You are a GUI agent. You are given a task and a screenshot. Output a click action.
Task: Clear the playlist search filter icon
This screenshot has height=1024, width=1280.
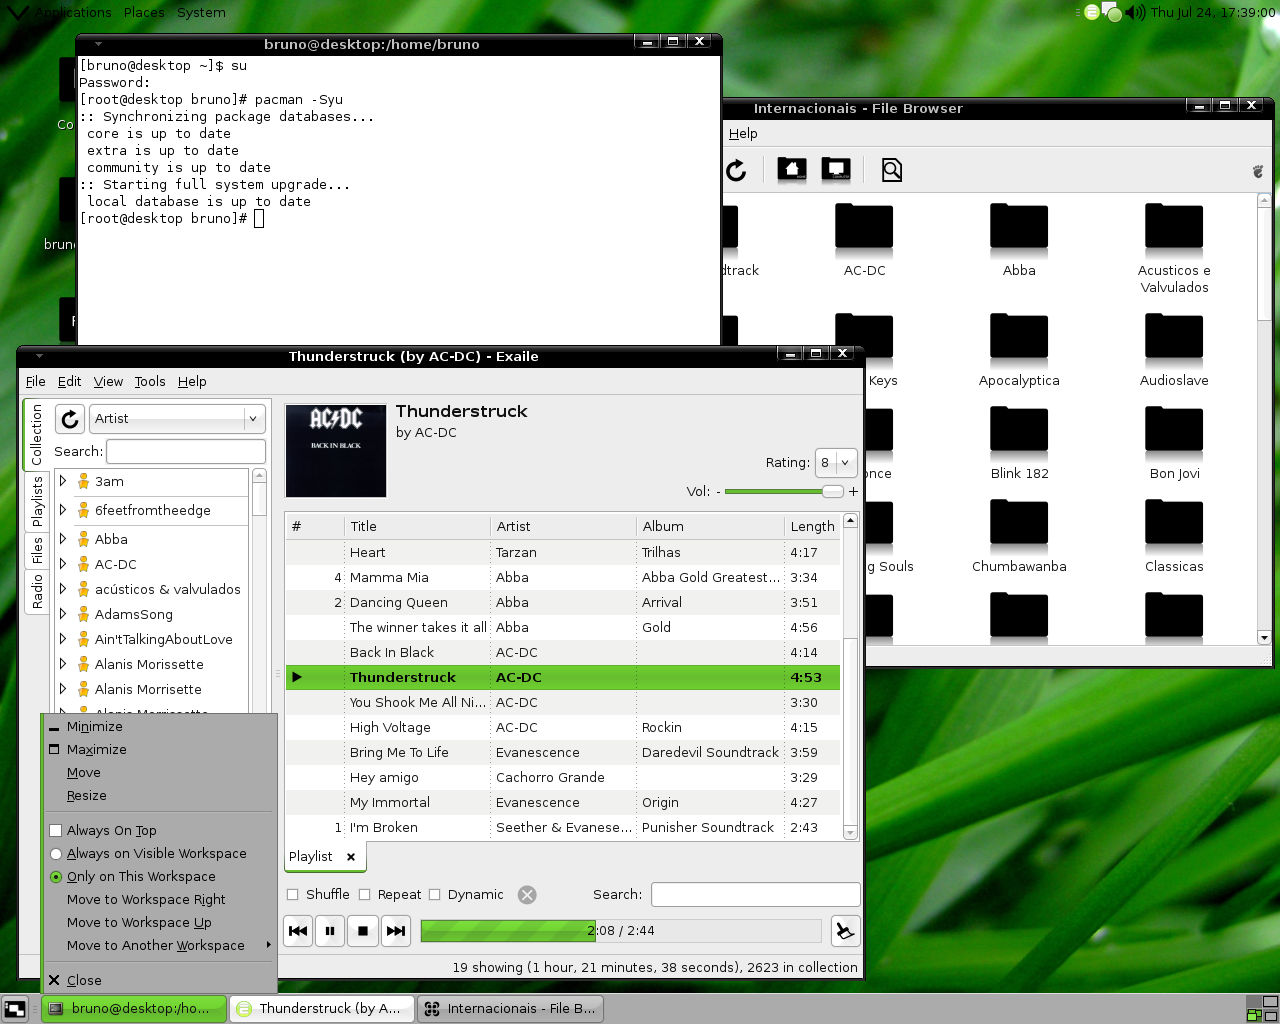[x=527, y=895]
